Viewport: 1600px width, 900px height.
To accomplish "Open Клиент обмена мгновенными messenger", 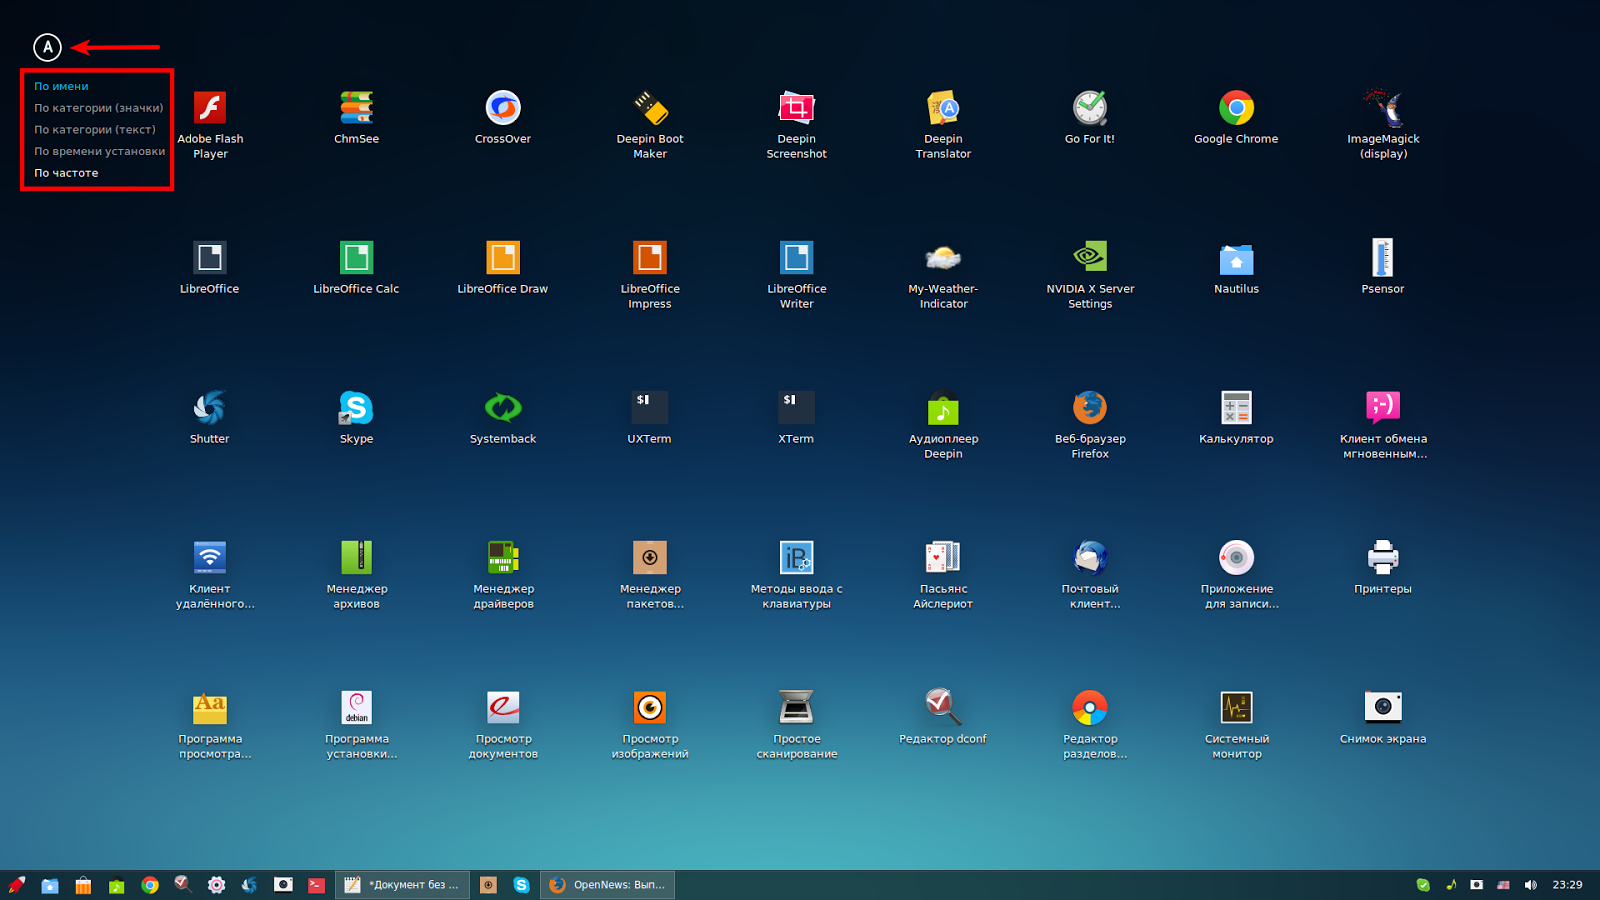I will pos(1383,408).
